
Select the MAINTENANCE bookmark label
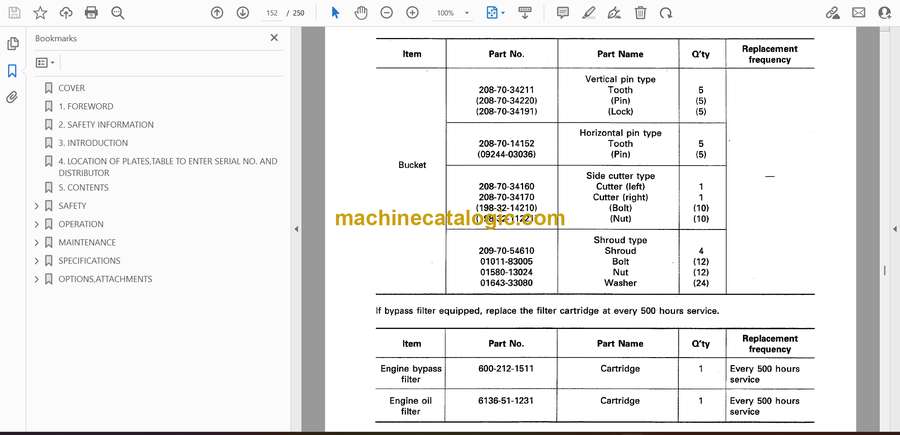87,242
